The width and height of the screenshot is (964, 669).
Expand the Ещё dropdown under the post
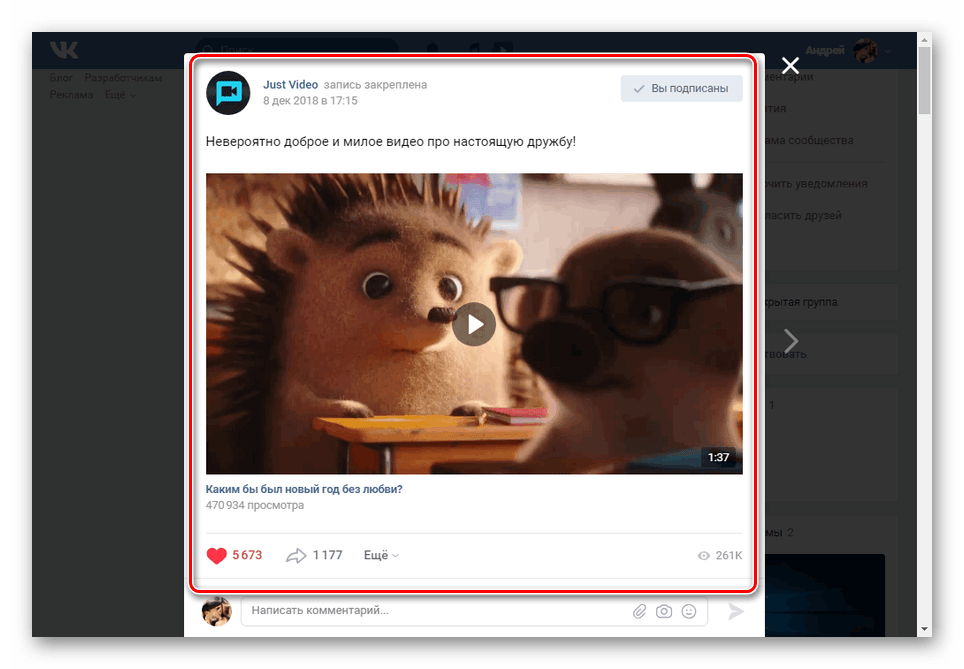pyautogui.click(x=381, y=555)
